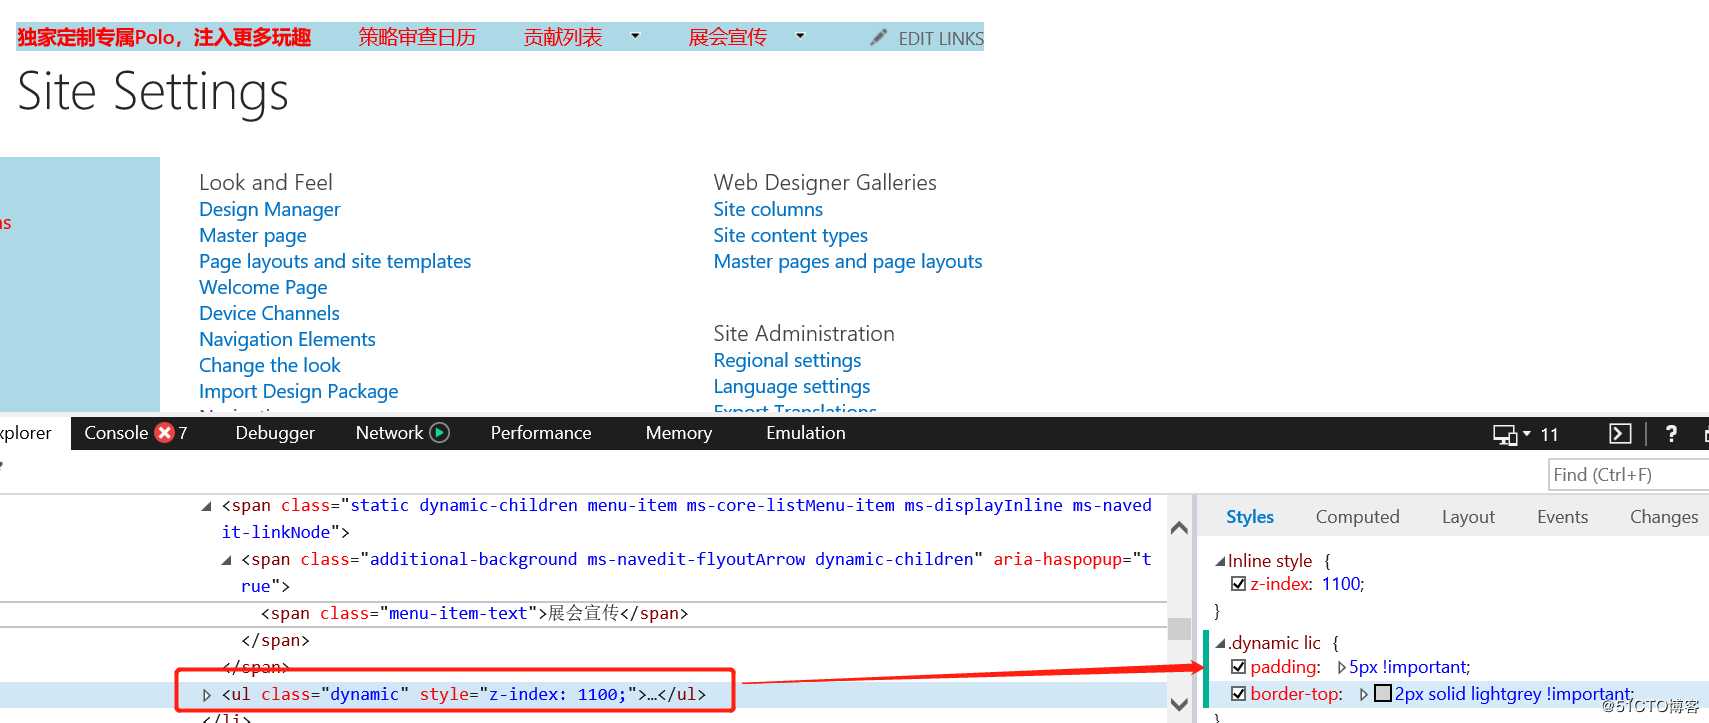
Task: Click the 独家定制专属Polo navigation link
Action: [164, 37]
